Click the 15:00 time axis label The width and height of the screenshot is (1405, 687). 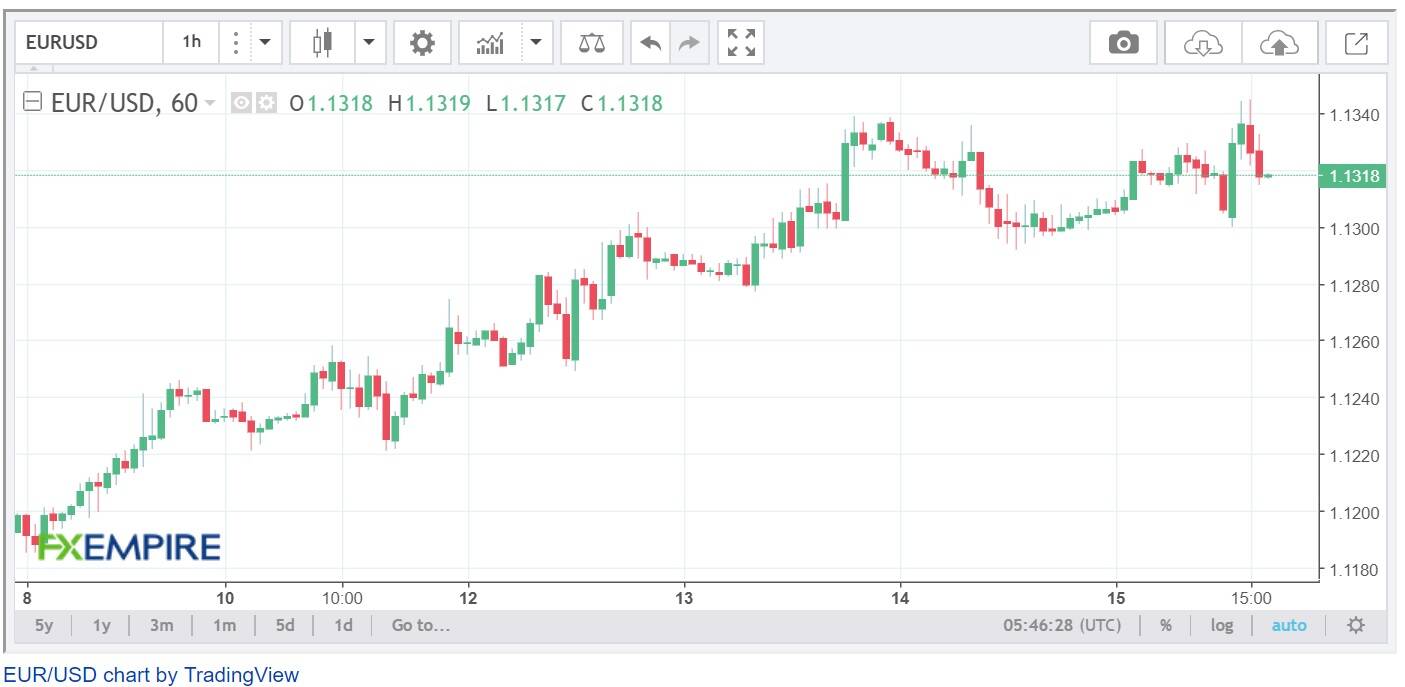click(1251, 598)
